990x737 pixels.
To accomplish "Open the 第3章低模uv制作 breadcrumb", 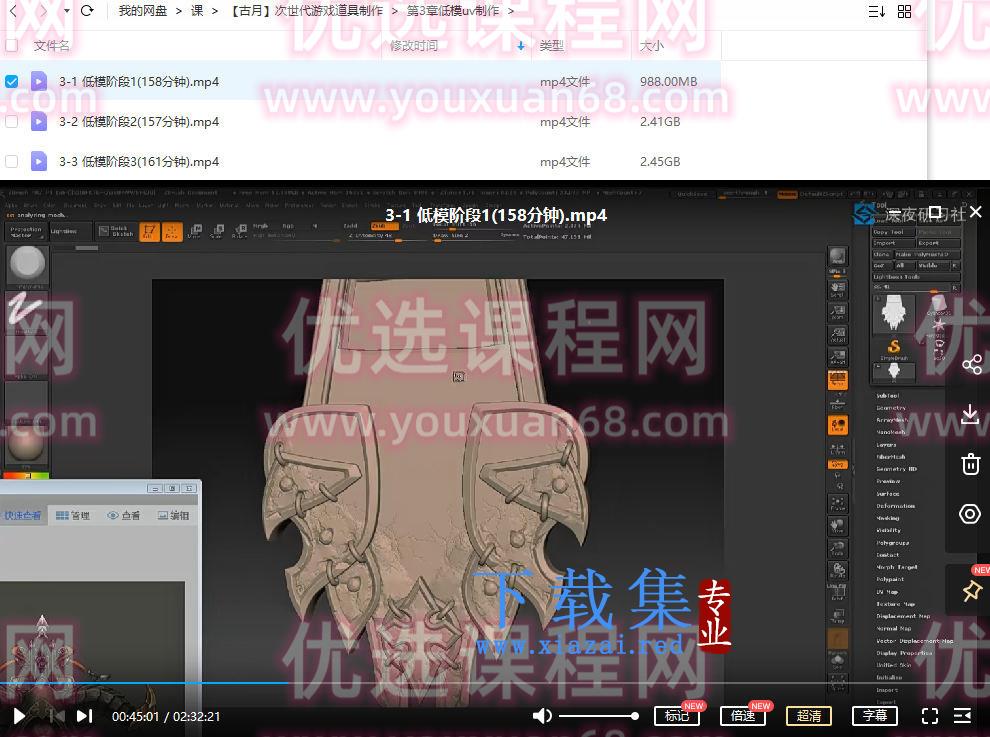I will [x=453, y=11].
